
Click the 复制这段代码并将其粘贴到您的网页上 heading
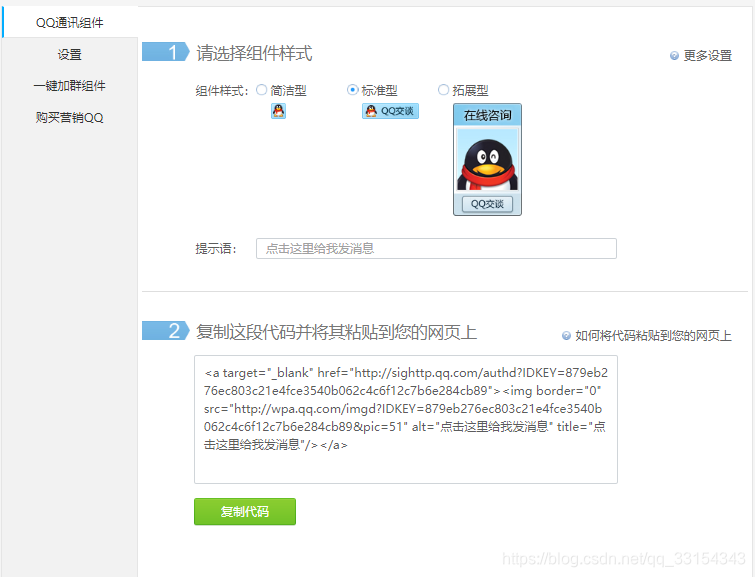336,332
